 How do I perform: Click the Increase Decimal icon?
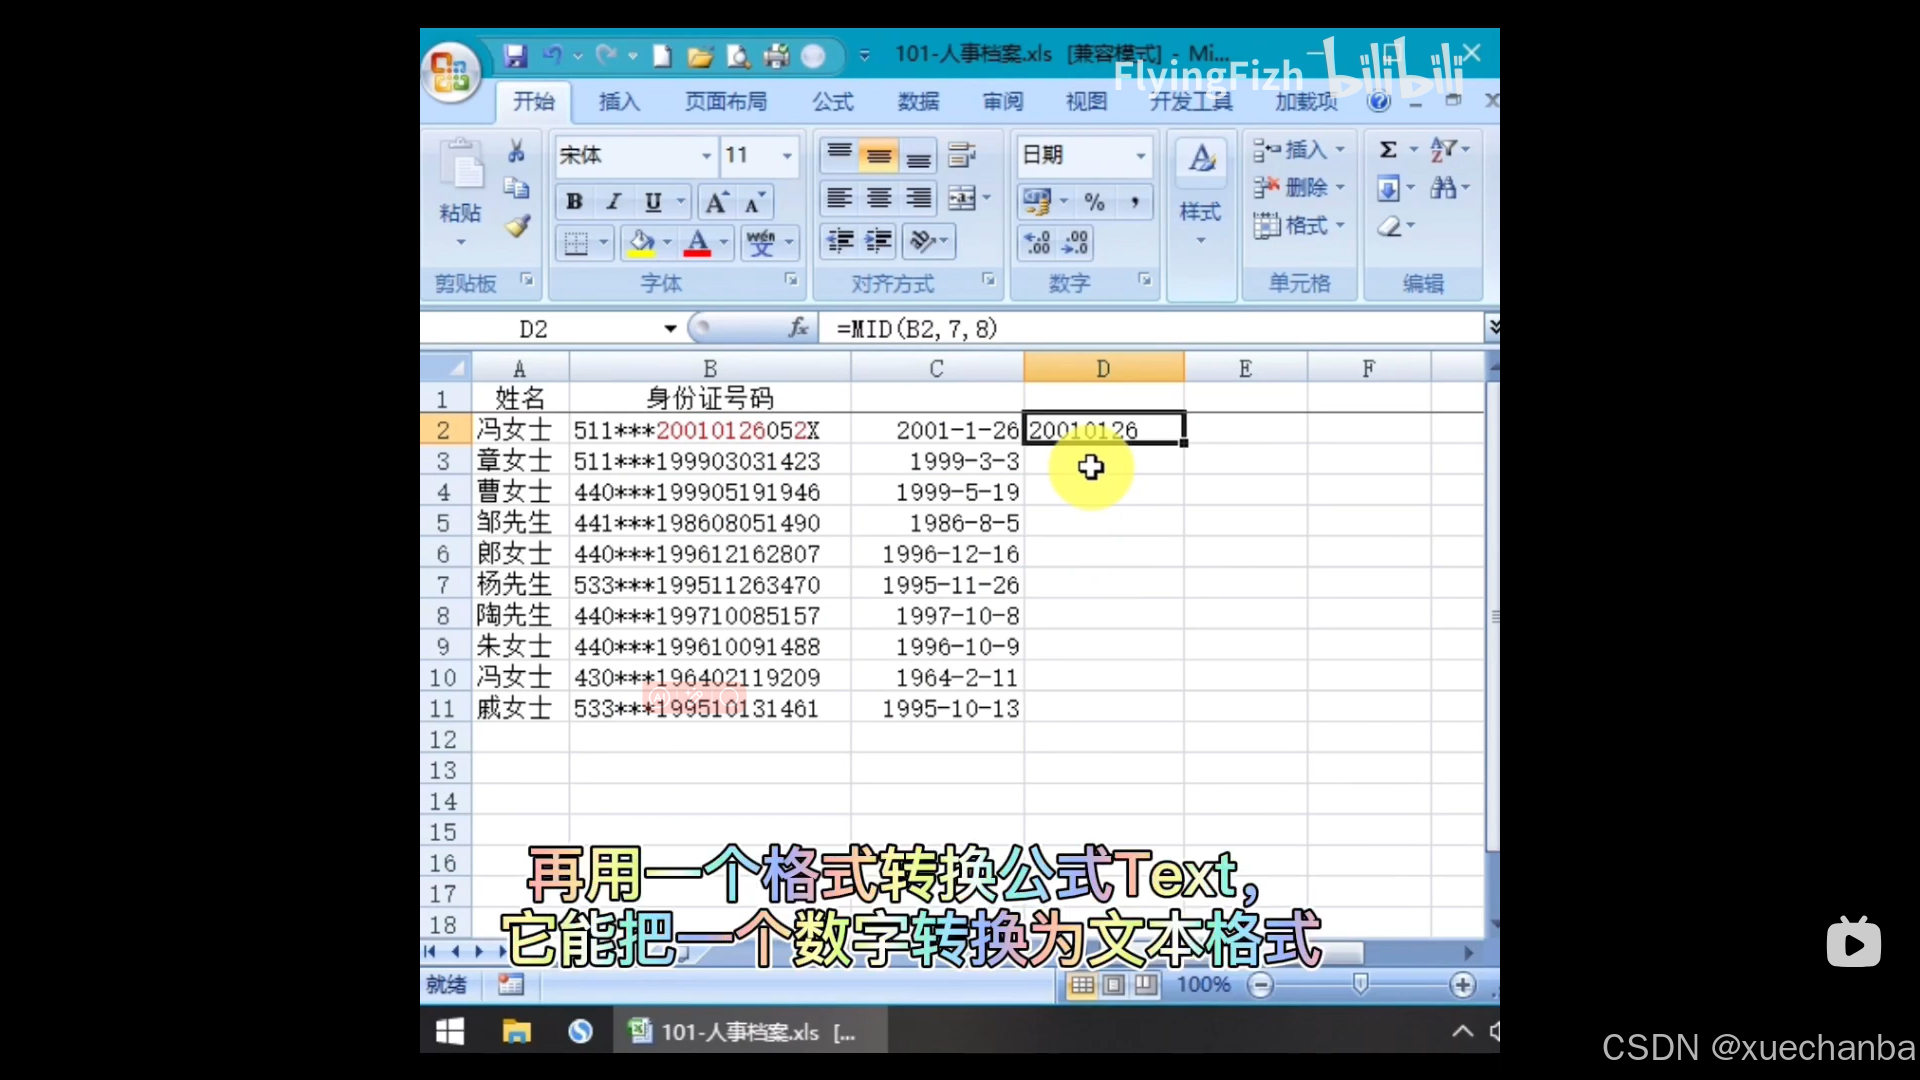[1037, 242]
